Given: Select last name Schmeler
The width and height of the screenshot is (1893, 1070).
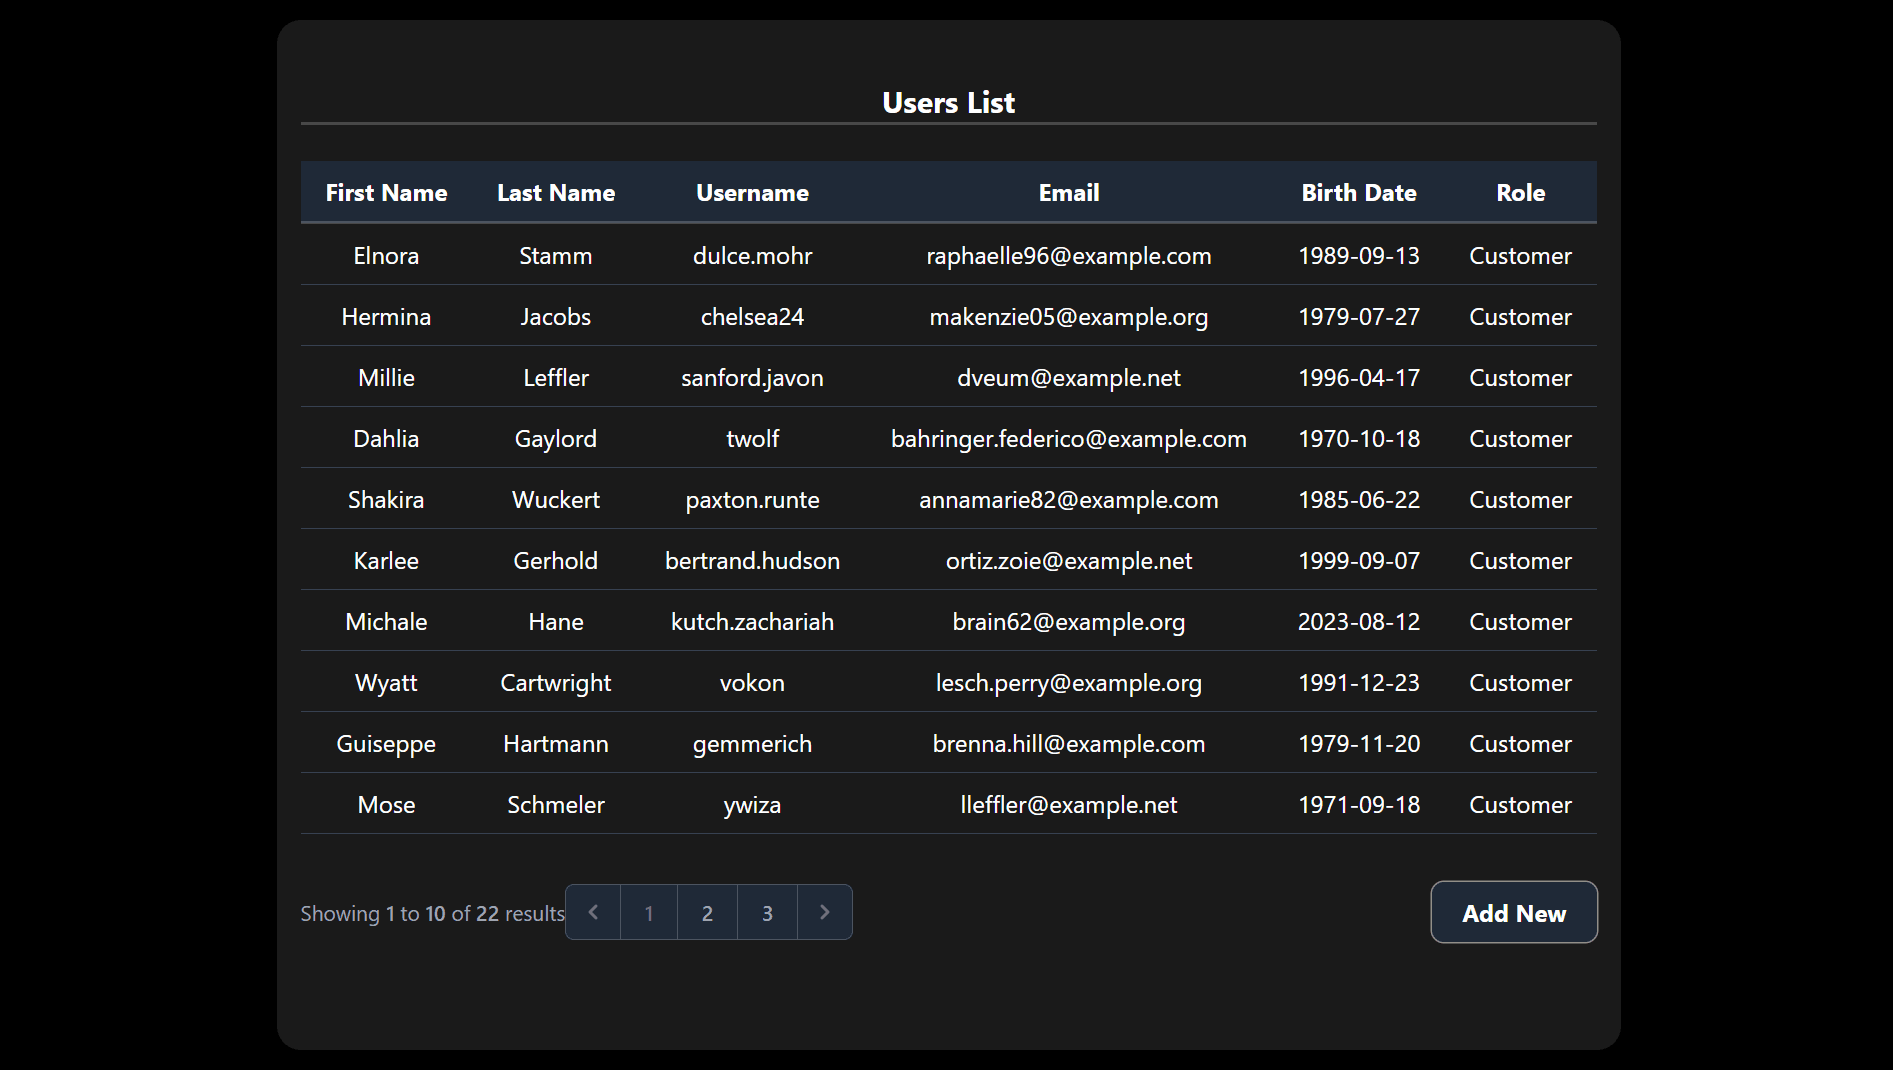Looking at the screenshot, I should [x=556, y=805].
